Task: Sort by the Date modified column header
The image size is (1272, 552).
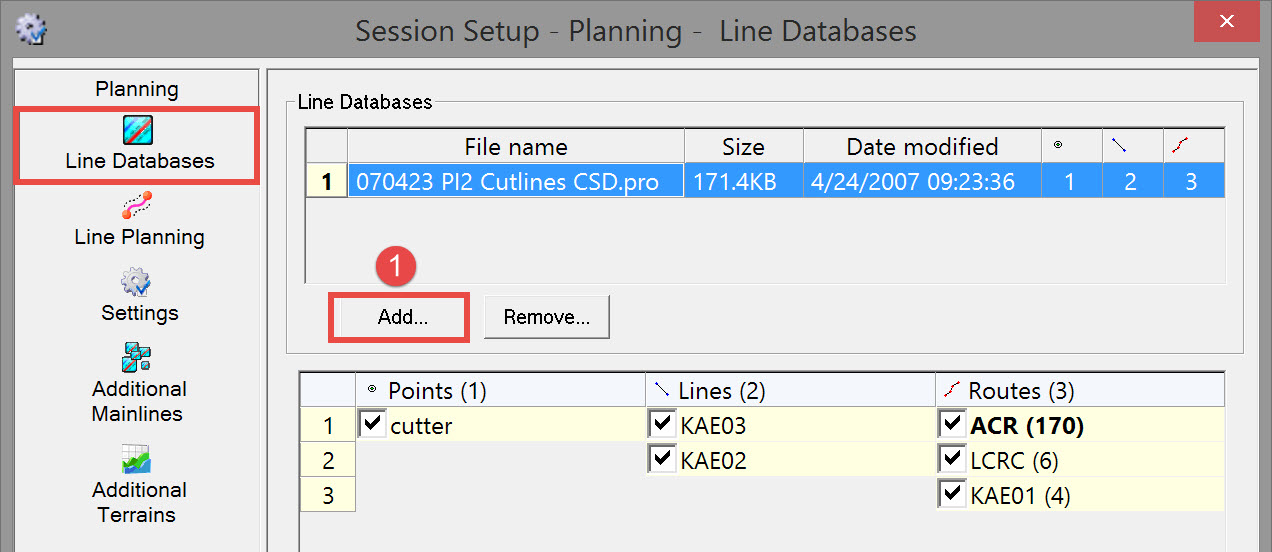Action: pyautogui.click(x=921, y=147)
